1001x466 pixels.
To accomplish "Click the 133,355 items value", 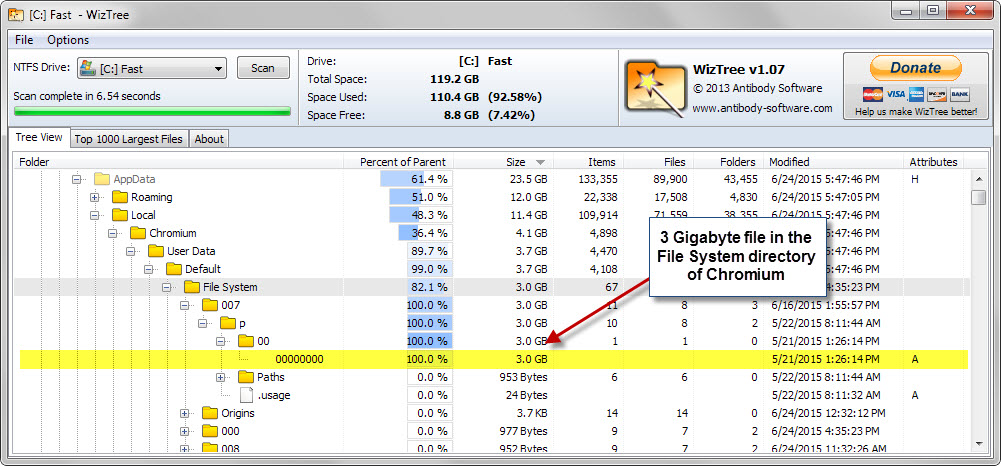I will tap(596, 179).
